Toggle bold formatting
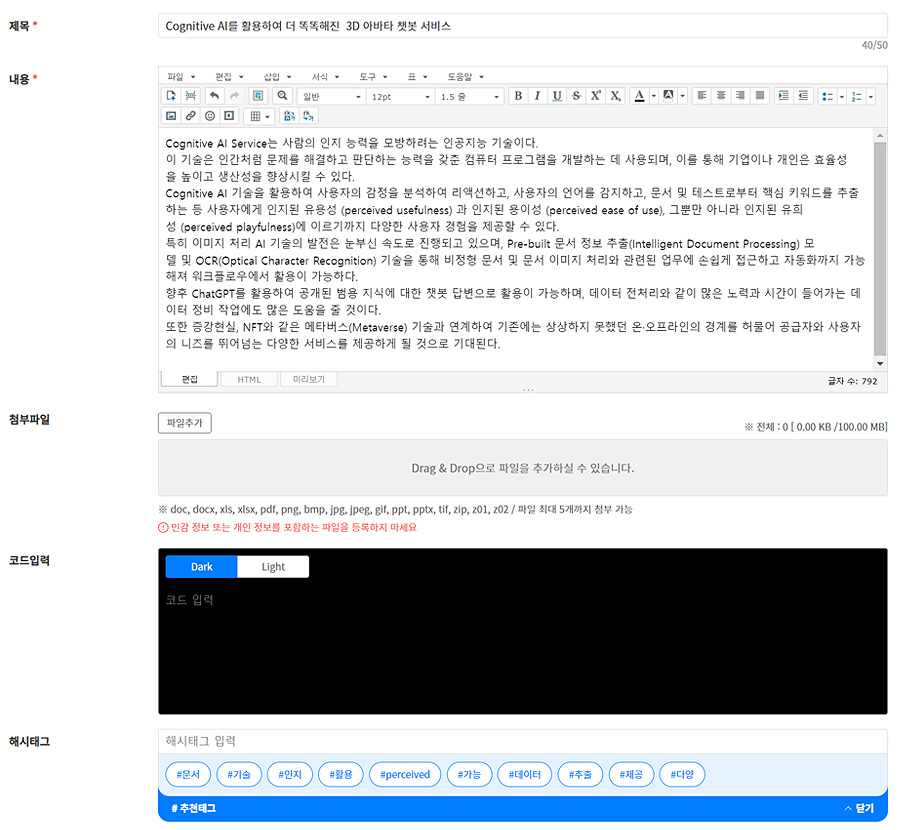The image size is (900, 830). 518,96
